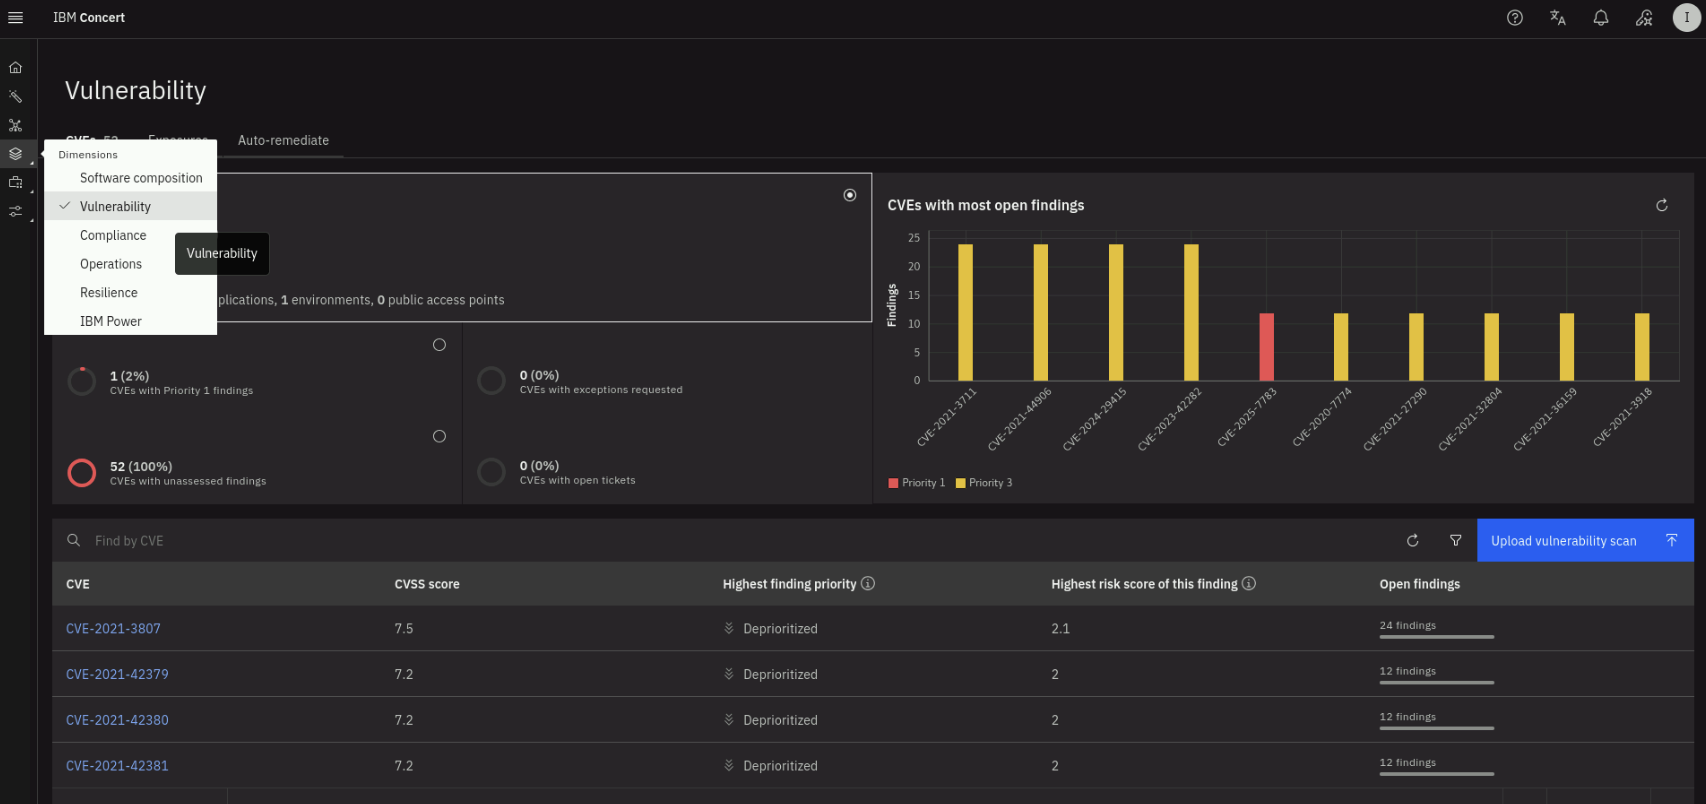Select the unassessed findings radio button
The height and width of the screenshot is (804, 1706).
(x=439, y=436)
